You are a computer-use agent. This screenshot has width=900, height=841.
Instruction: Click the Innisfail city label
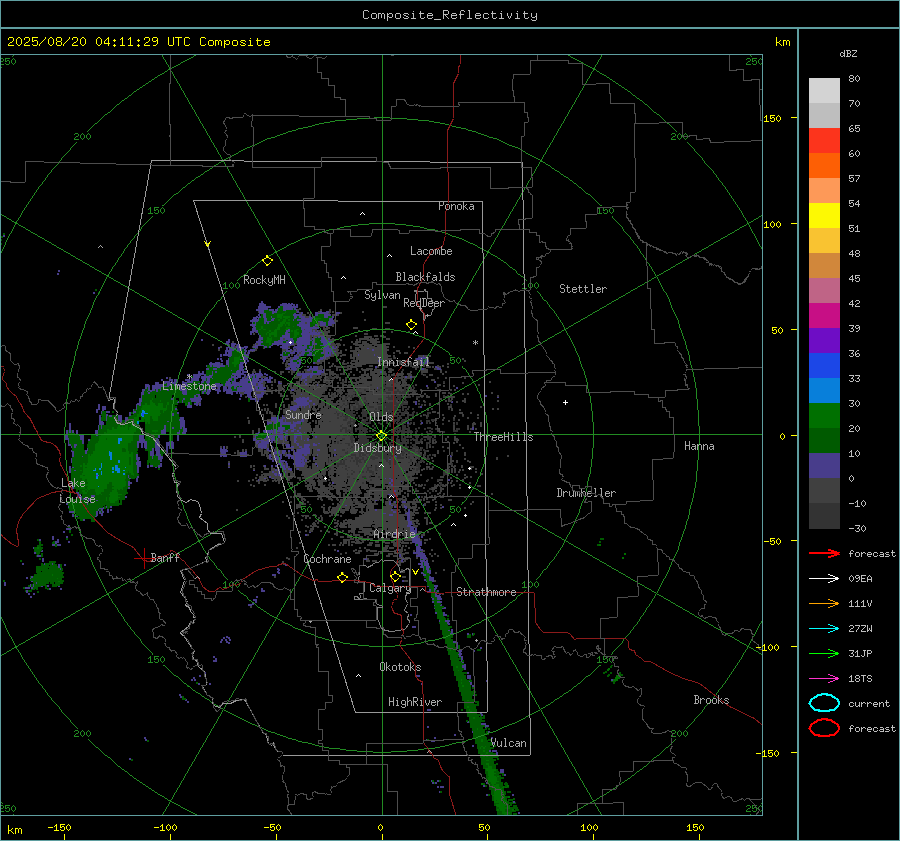coord(403,362)
